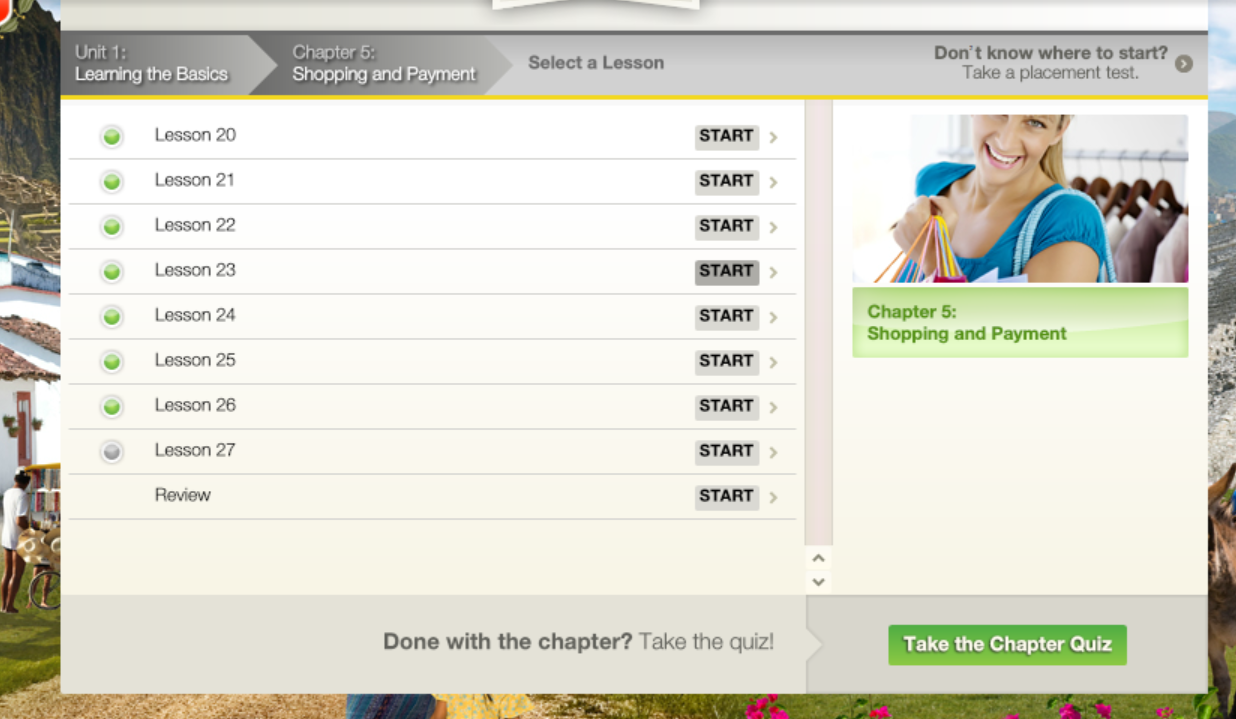The width and height of the screenshot is (1236, 719).
Task: Click the arrow icon beside placement test
Action: point(1184,64)
